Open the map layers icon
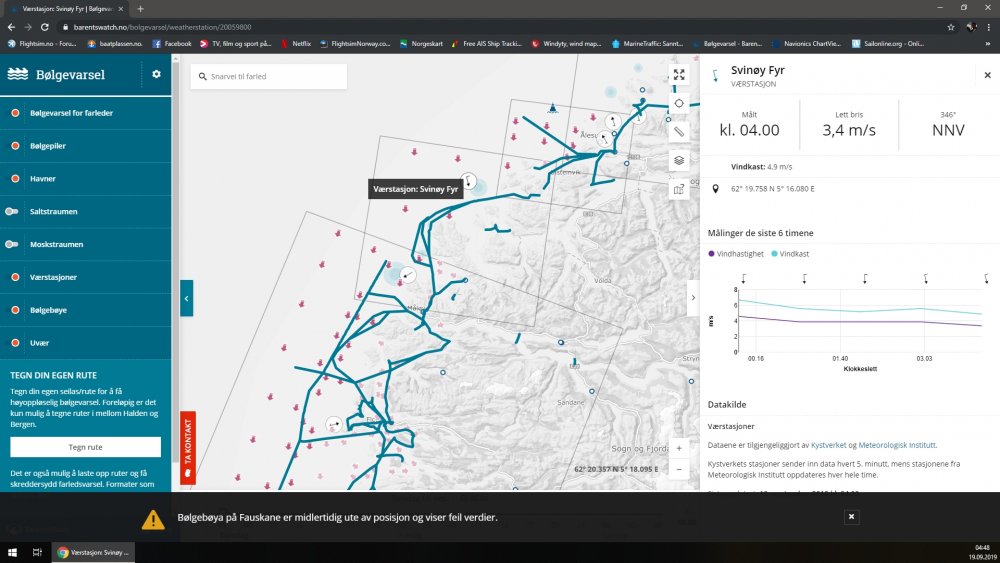The image size is (1000, 563). (x=679, y=161)
